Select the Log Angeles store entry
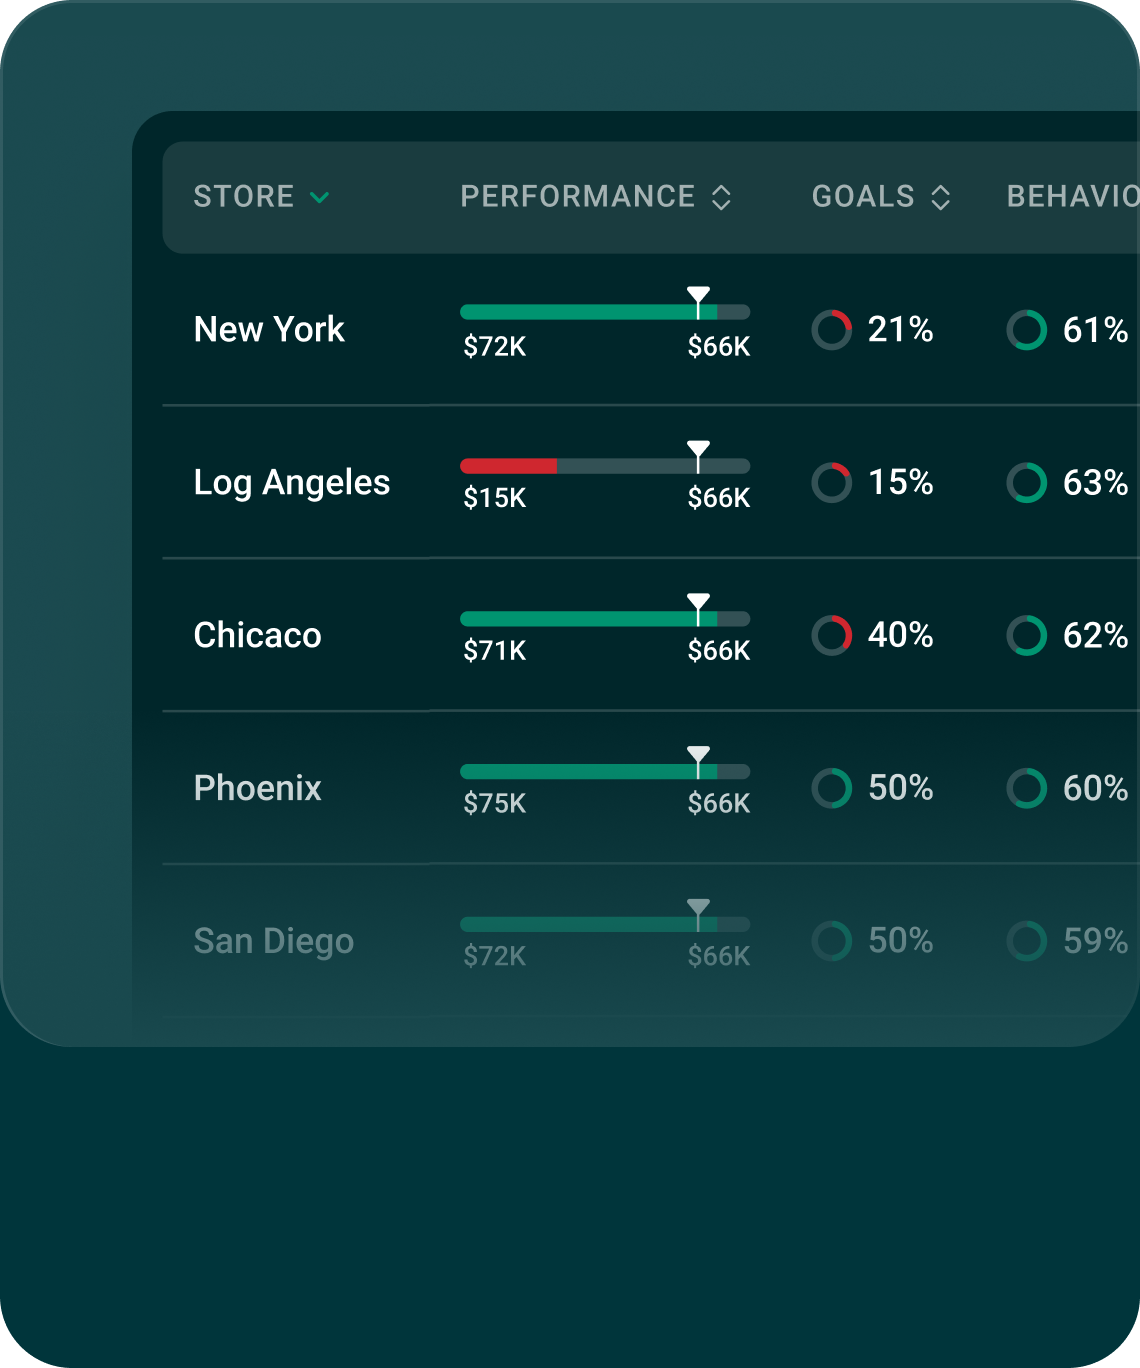The height and width of the screenshot is (1368, 1140). click(x=292, y=483)
